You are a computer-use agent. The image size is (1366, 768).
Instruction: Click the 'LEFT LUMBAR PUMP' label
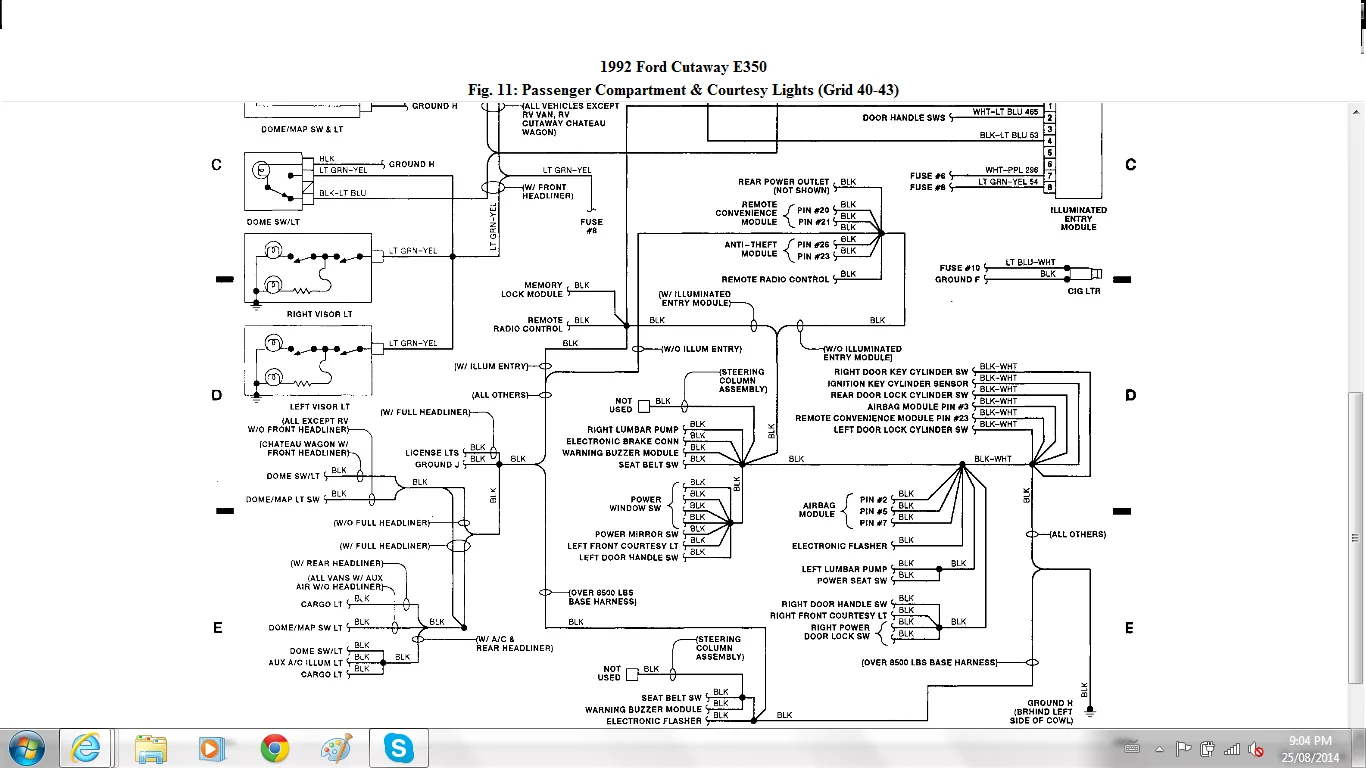click(844, 570)
